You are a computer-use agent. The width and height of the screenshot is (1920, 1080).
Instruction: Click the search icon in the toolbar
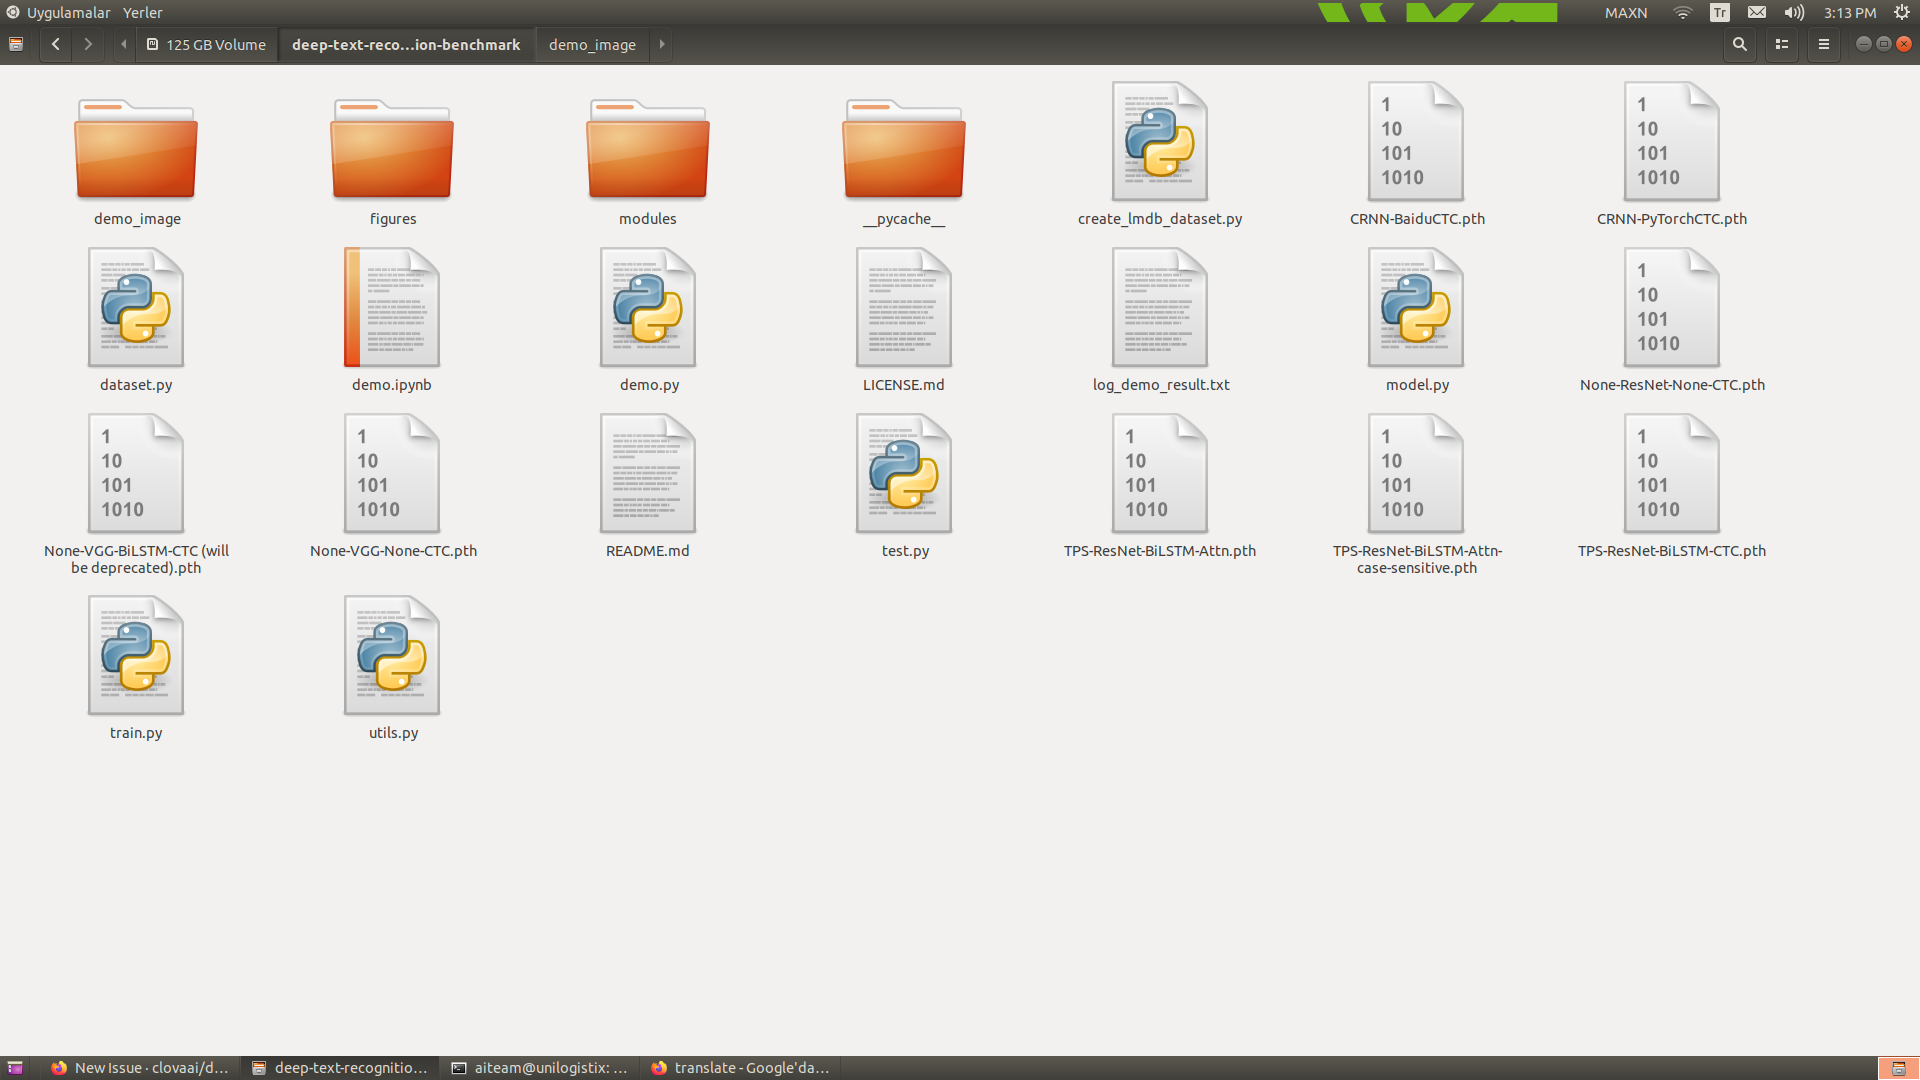coord(1739,44)
